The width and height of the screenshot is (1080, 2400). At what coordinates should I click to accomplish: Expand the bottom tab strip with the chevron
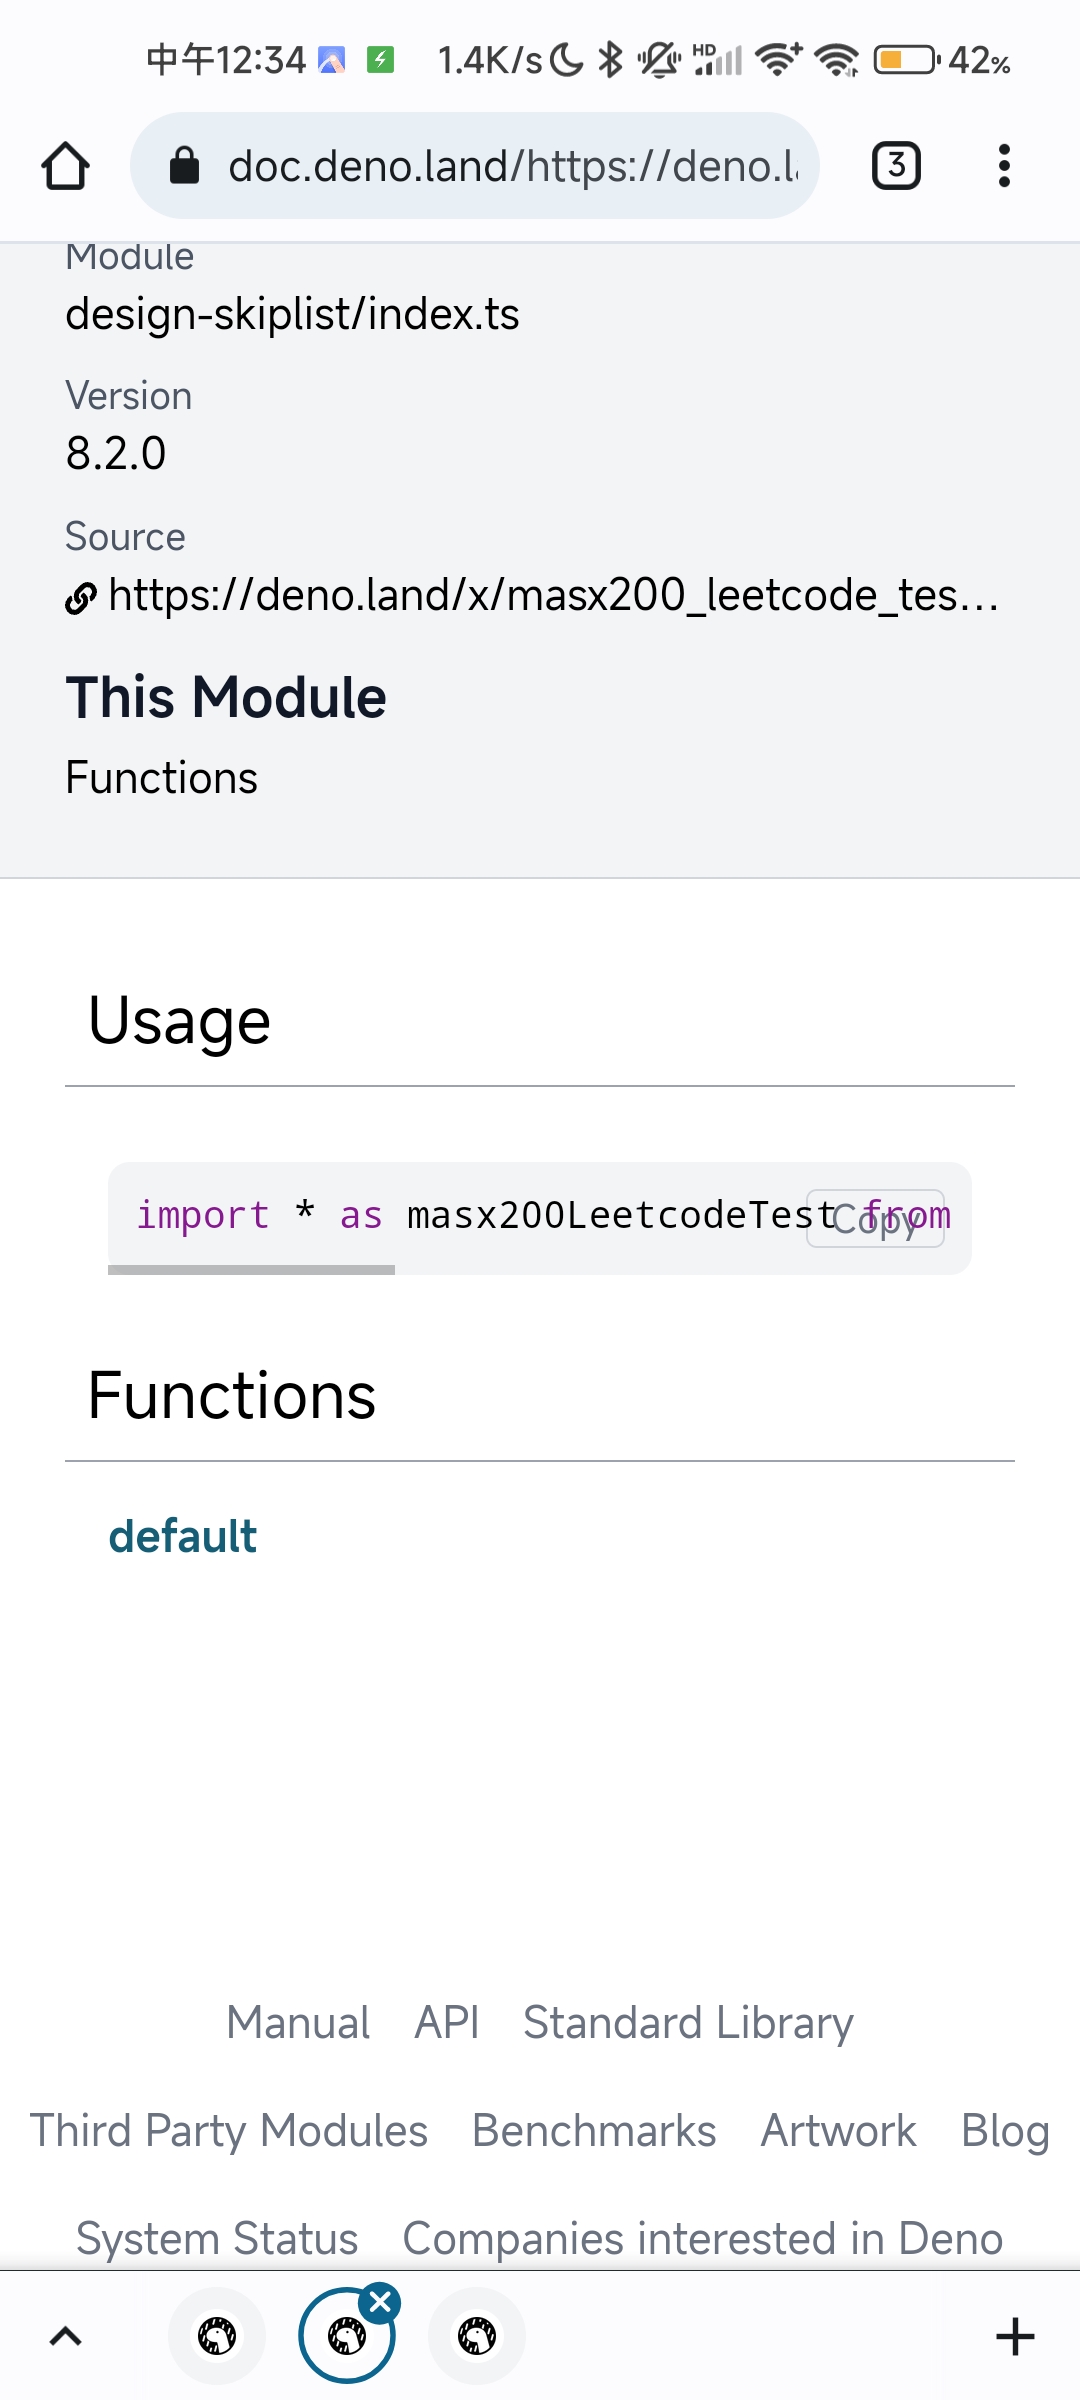pos(66,2335)
